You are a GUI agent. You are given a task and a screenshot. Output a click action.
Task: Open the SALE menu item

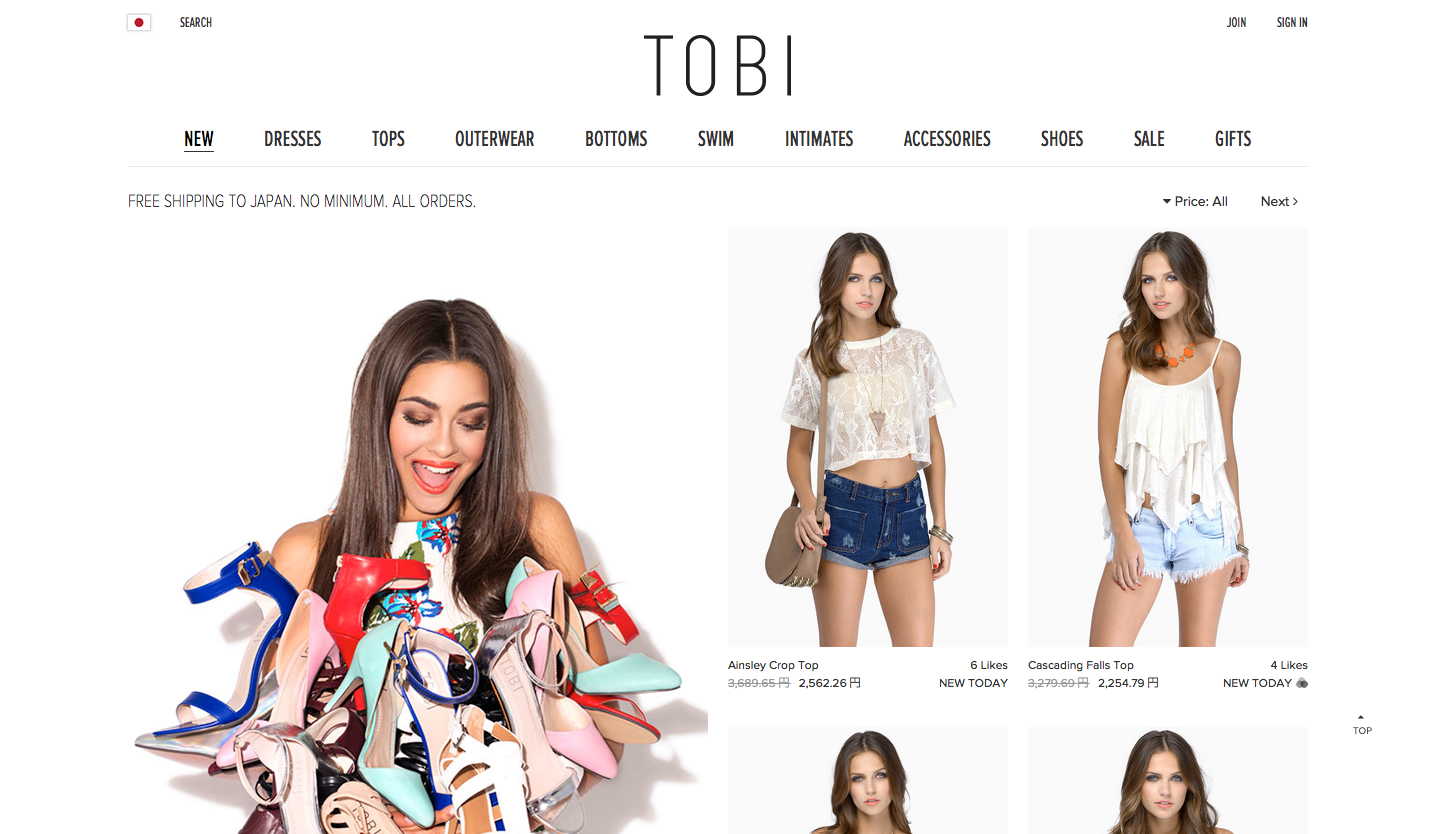(x=1149, y=139)
